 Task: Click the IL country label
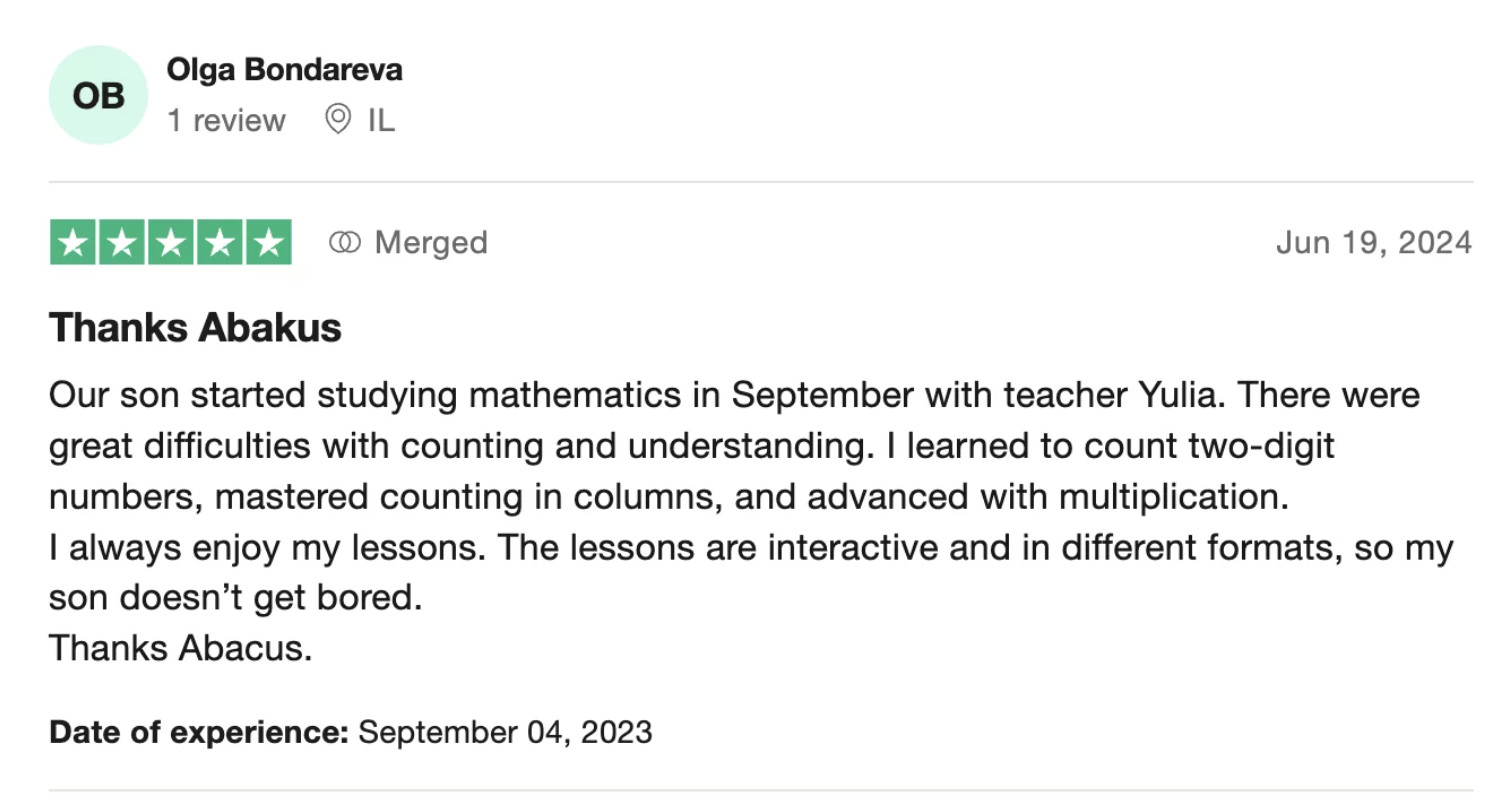381,121
